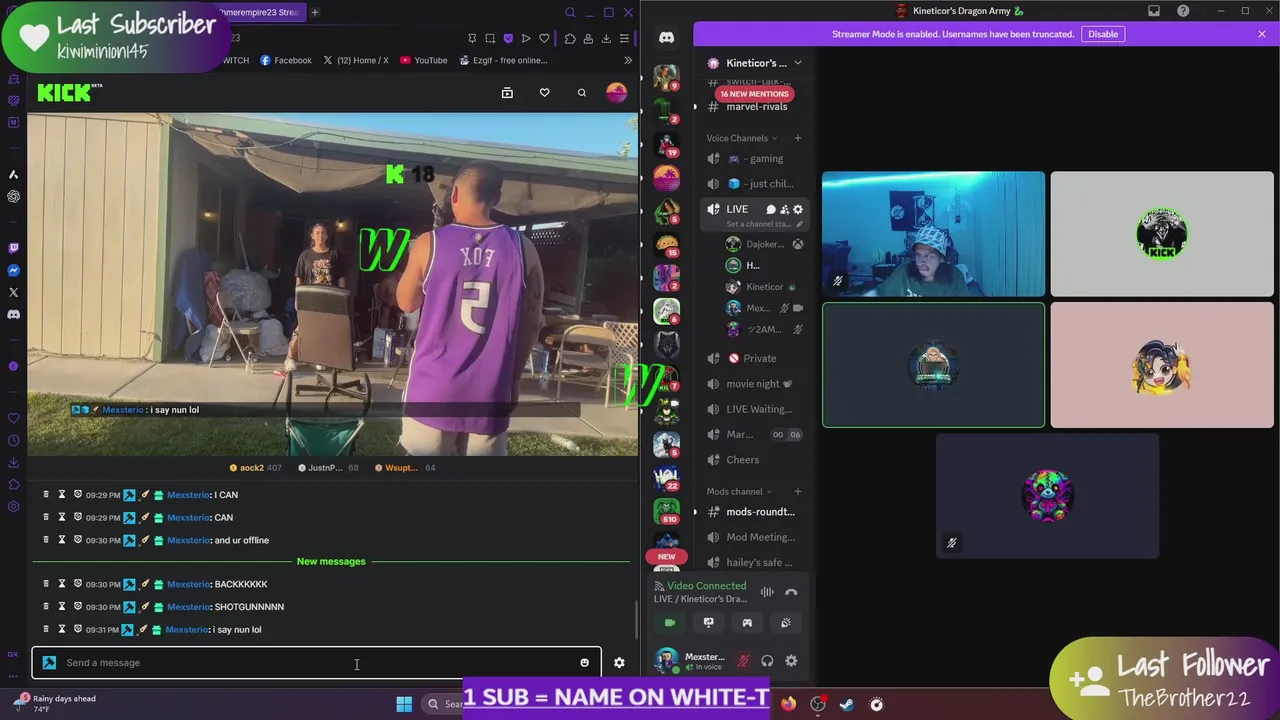
Task: Open mods-roundtable text channel
Action: pos(757,512)
